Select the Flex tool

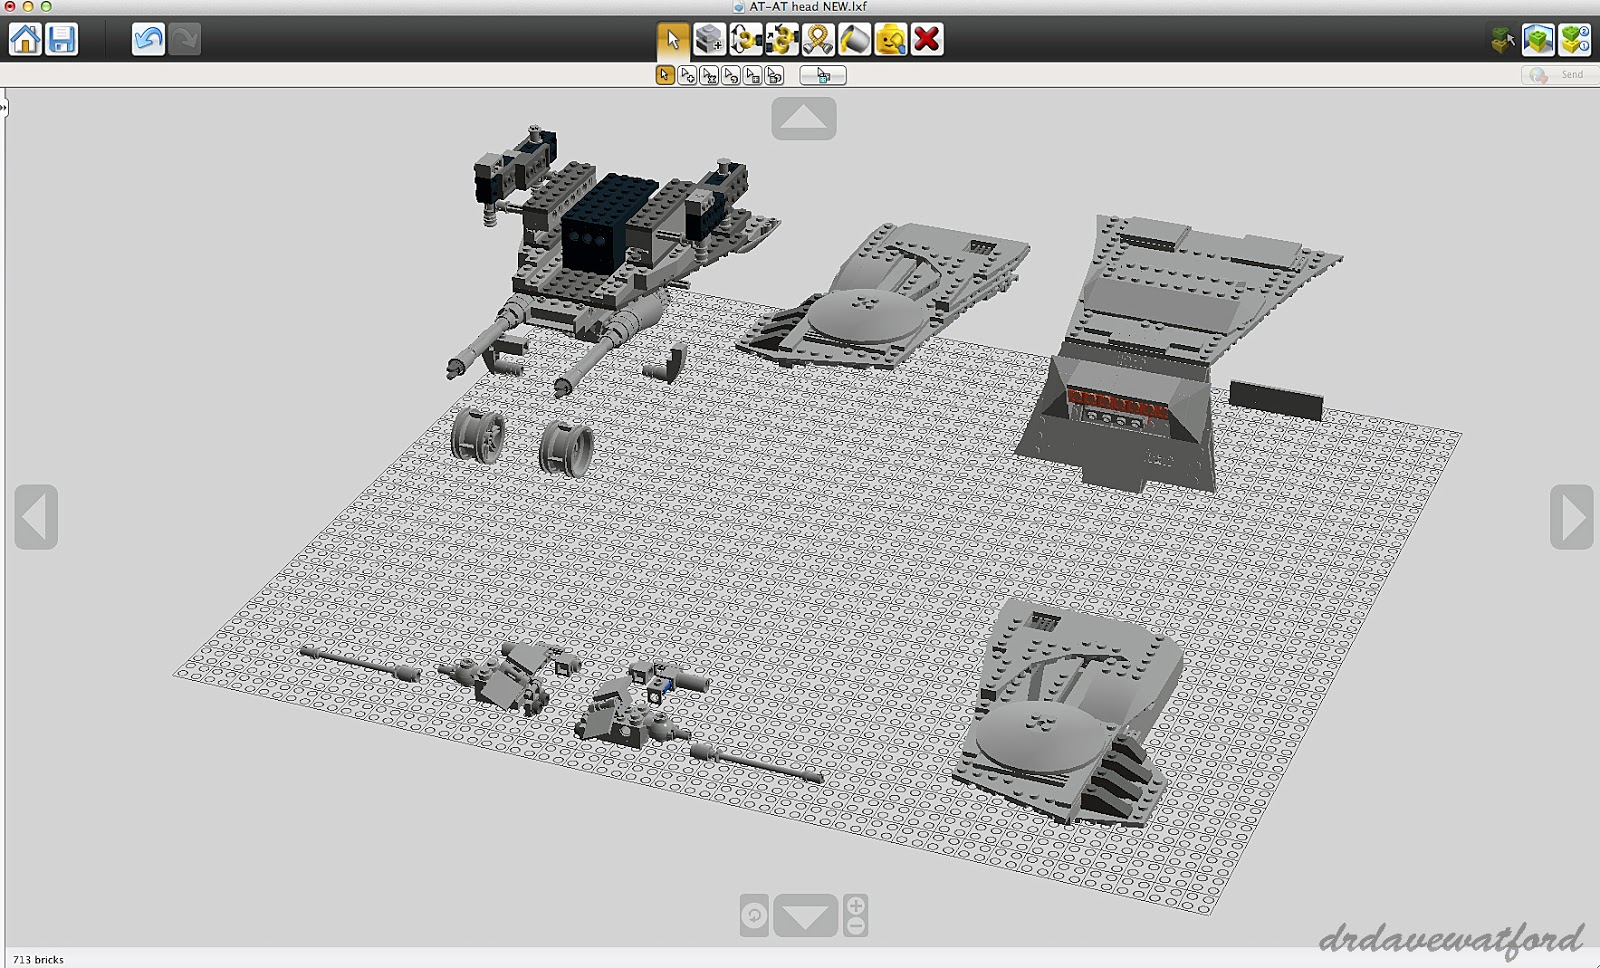point(817,41)
